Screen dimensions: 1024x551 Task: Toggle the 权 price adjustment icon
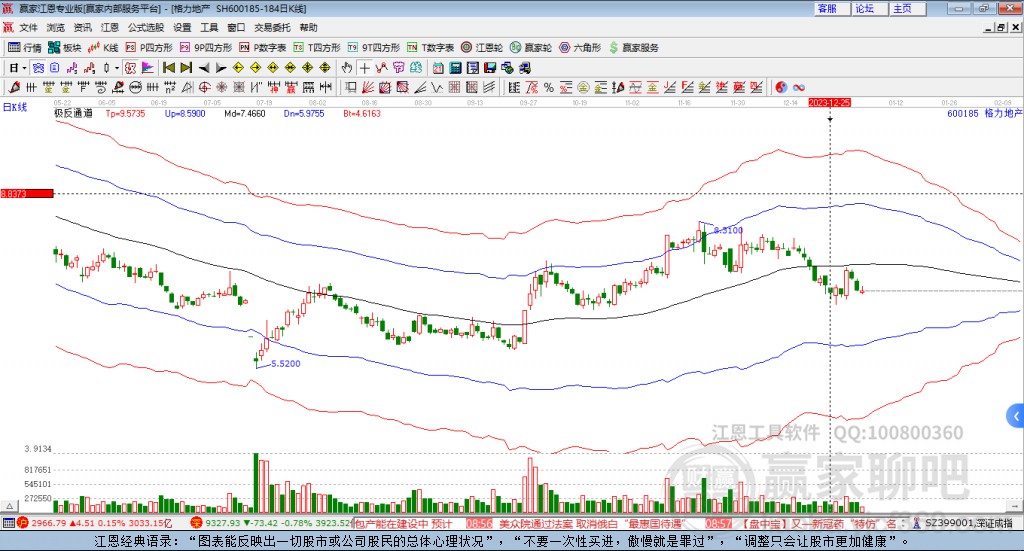tap(130, 68)
